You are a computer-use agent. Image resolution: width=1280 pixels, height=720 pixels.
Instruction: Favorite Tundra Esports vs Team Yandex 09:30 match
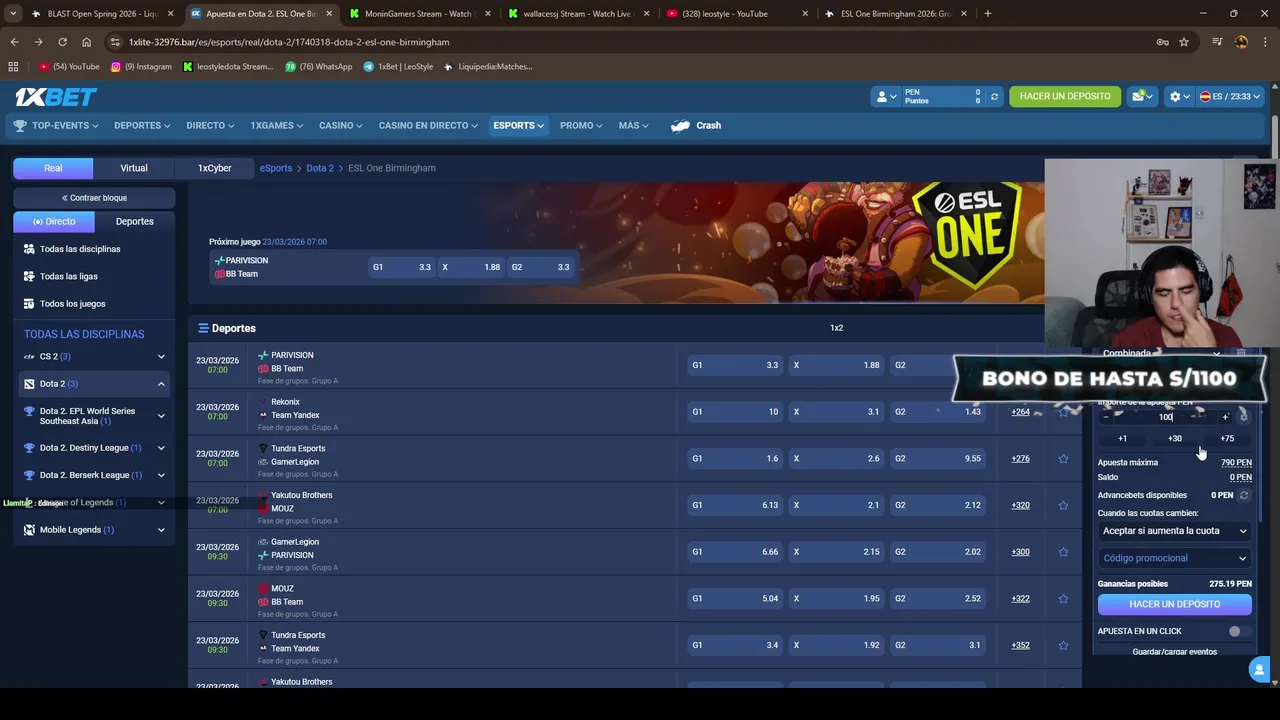coord(1063,645)
